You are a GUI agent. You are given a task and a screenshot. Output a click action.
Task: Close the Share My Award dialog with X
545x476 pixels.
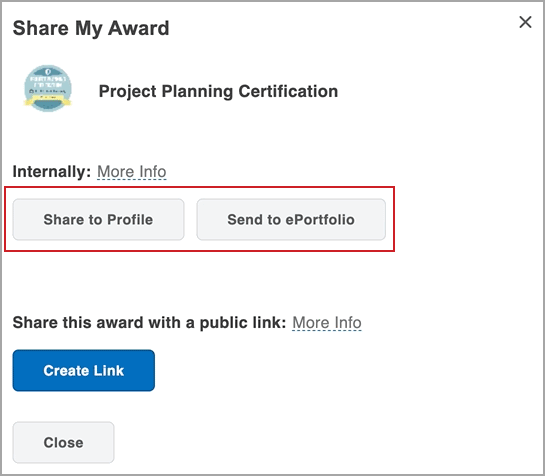(x=525, y=22)
